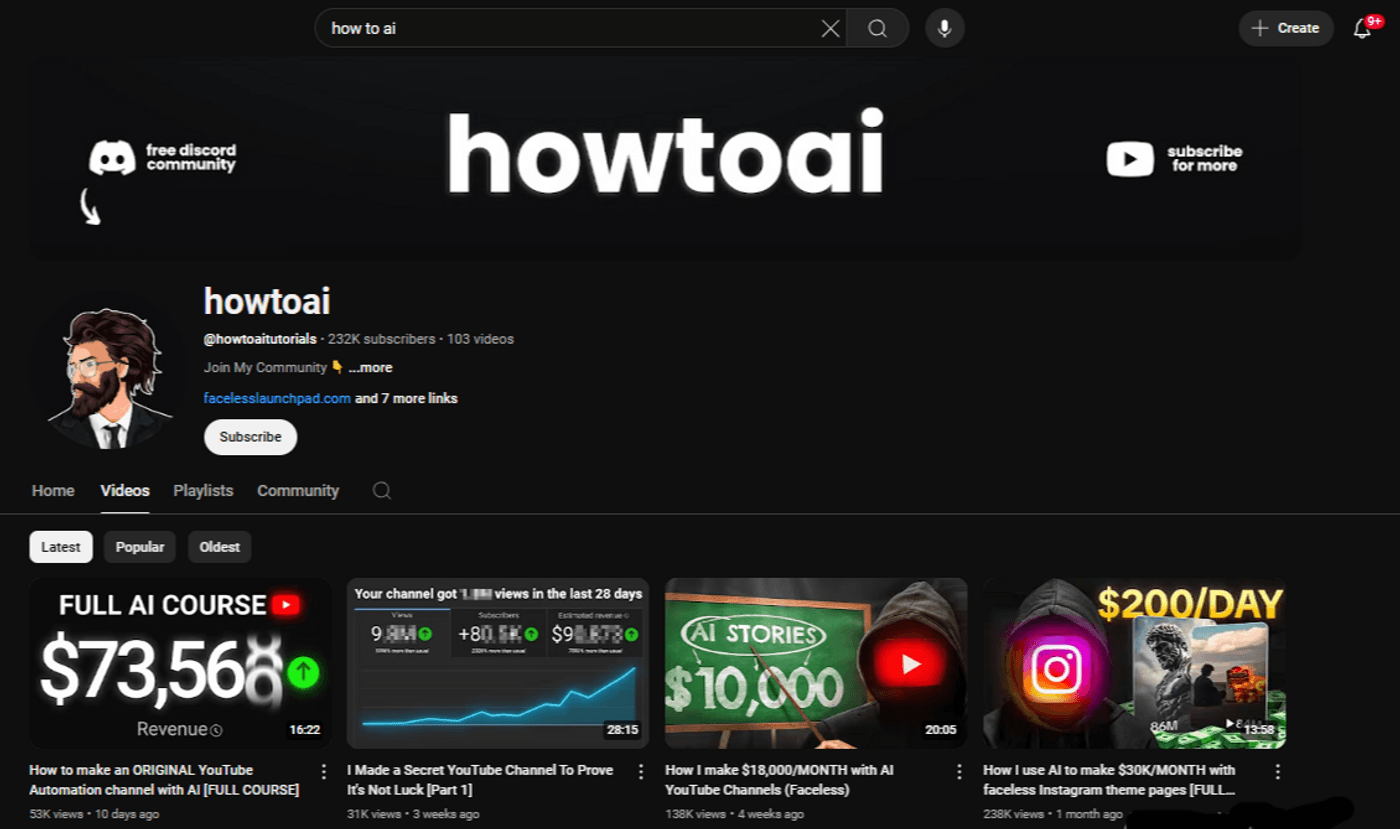Select the Oldest filter chip
The image size is (1400, 829).
(219, 546)
